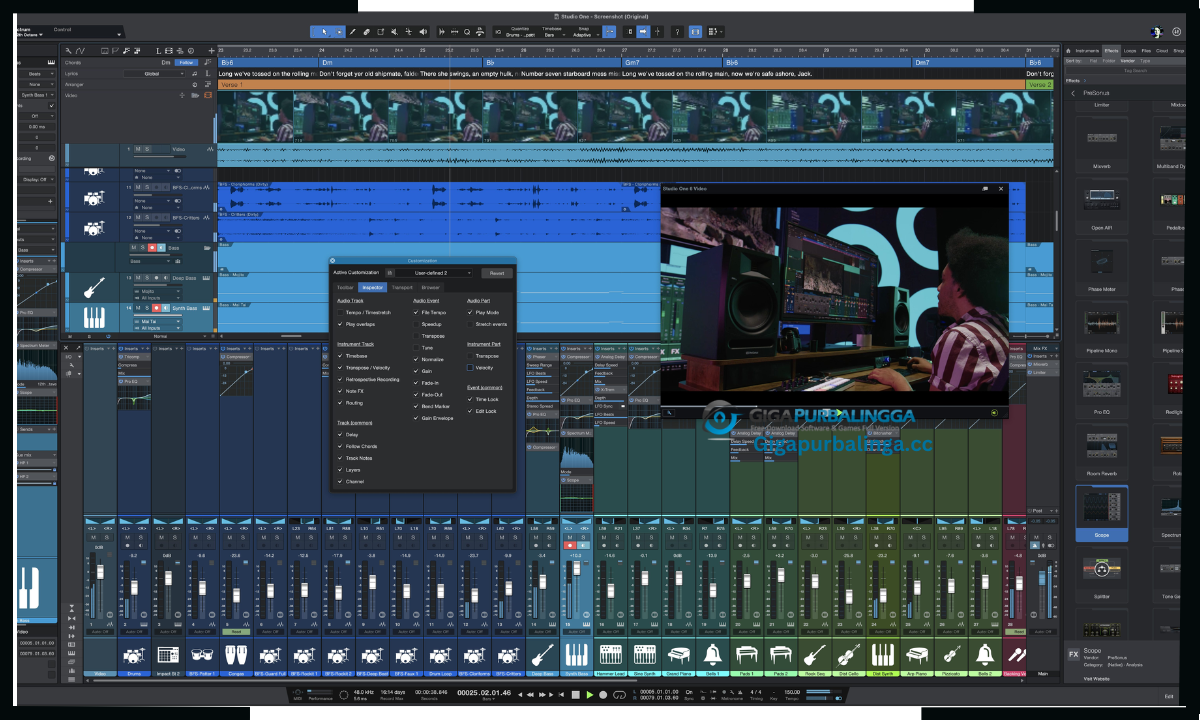Click the Impact channel pad grid icon

168,655
